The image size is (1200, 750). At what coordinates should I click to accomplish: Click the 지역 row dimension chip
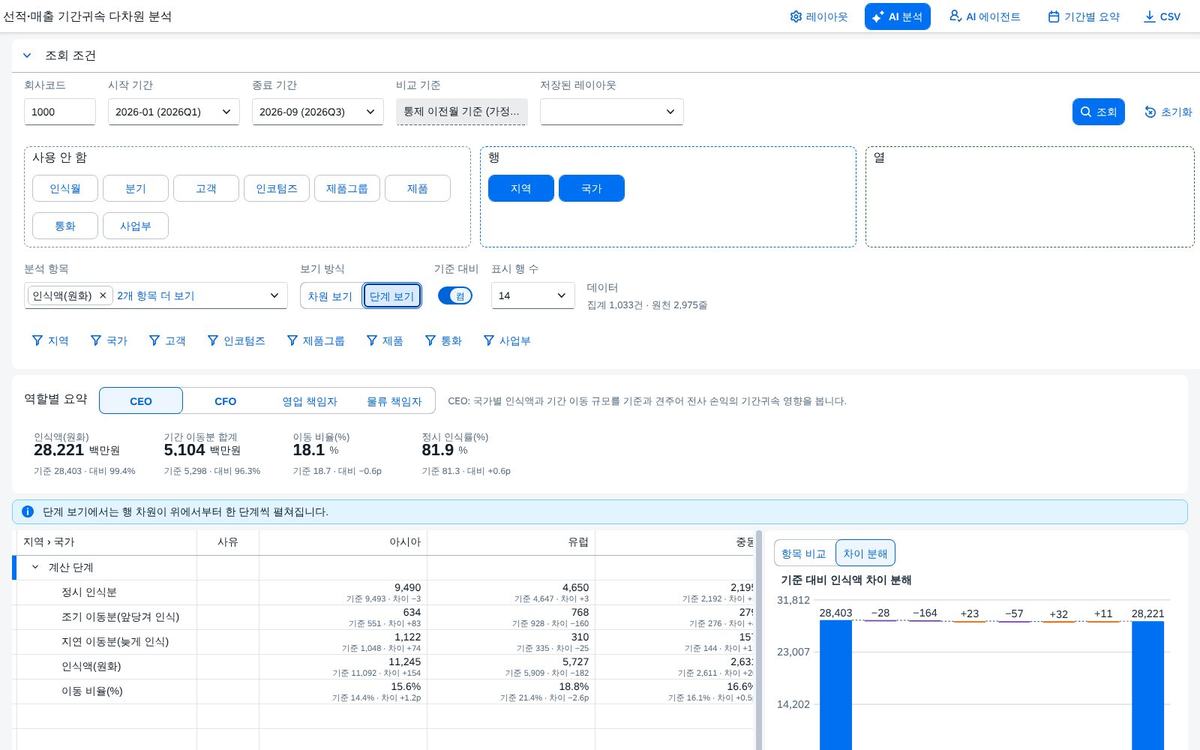(x=521, y=188)
